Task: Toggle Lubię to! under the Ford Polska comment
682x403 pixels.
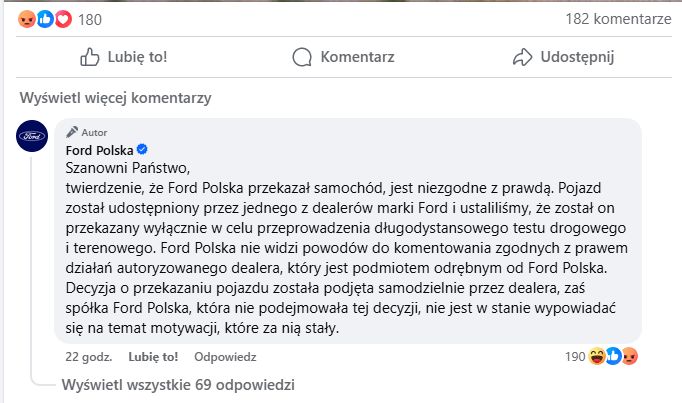Action: [153, 356]
